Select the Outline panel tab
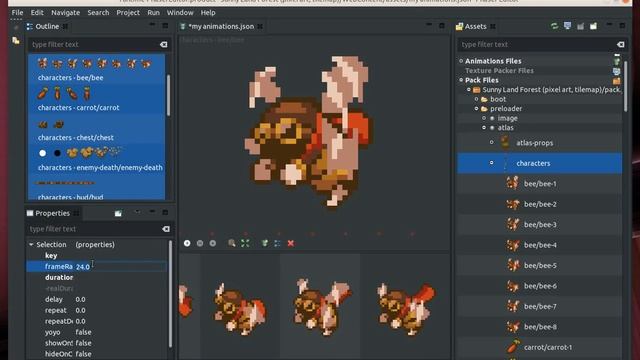640x360 pixels. coord(47,27)
